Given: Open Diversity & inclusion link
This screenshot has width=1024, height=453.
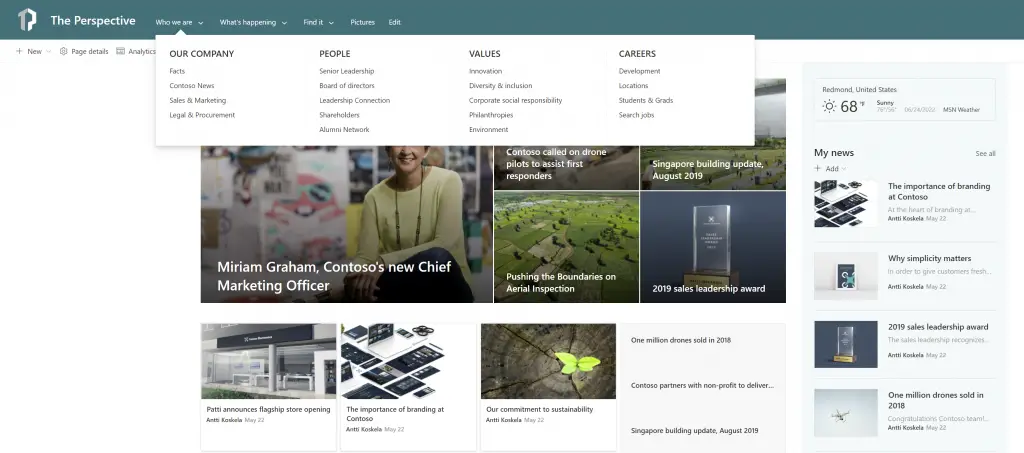Looking at the screenshot, I should click(500, 86).
